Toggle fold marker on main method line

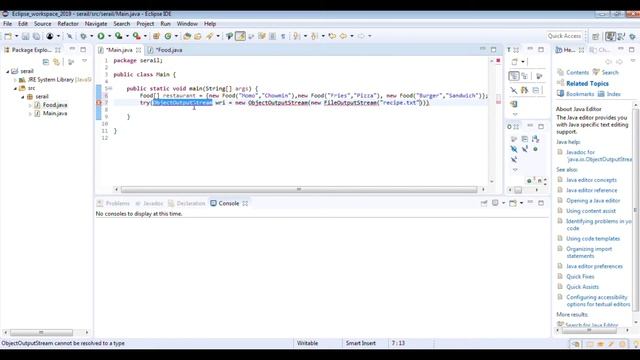pos(109,89)
